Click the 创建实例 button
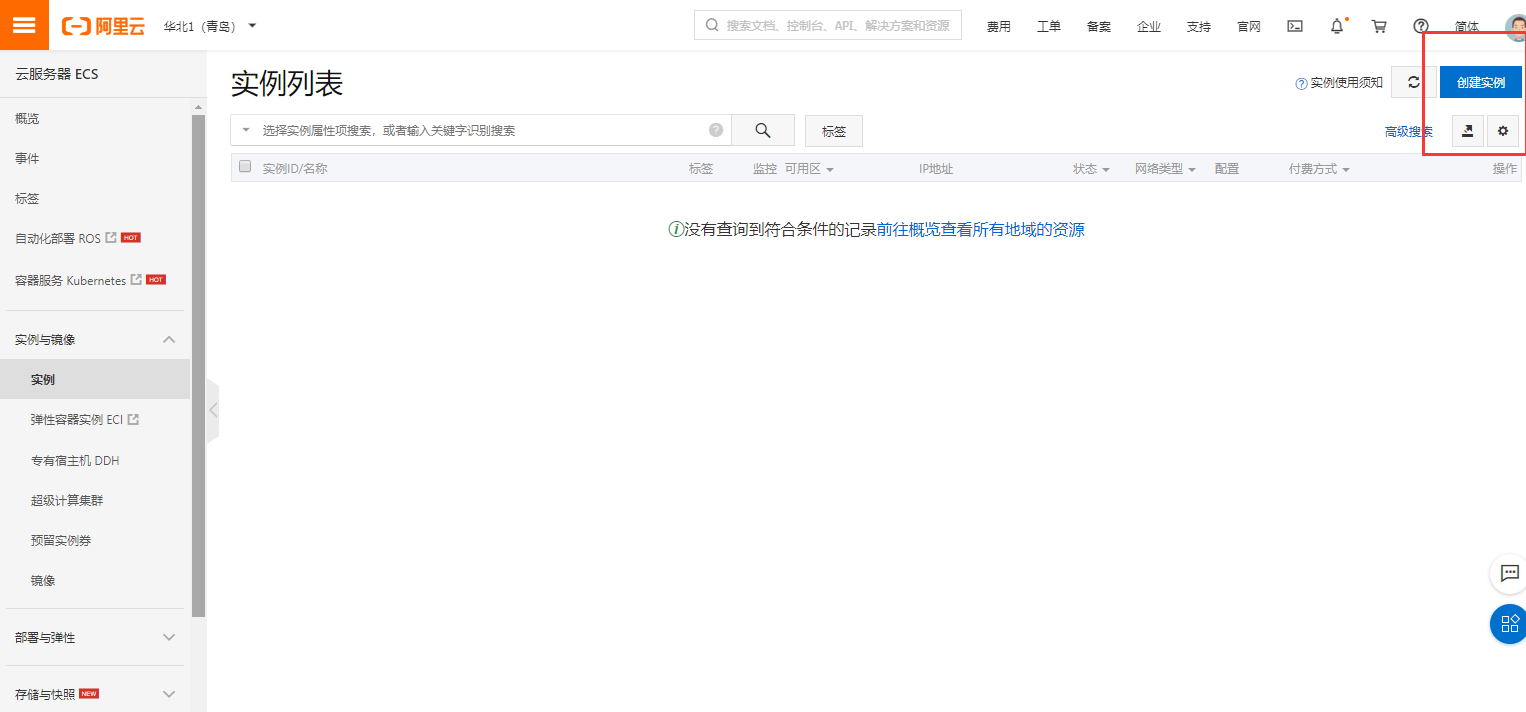Viewport: 1526px width, 712px height. [x=1480, y=82]
